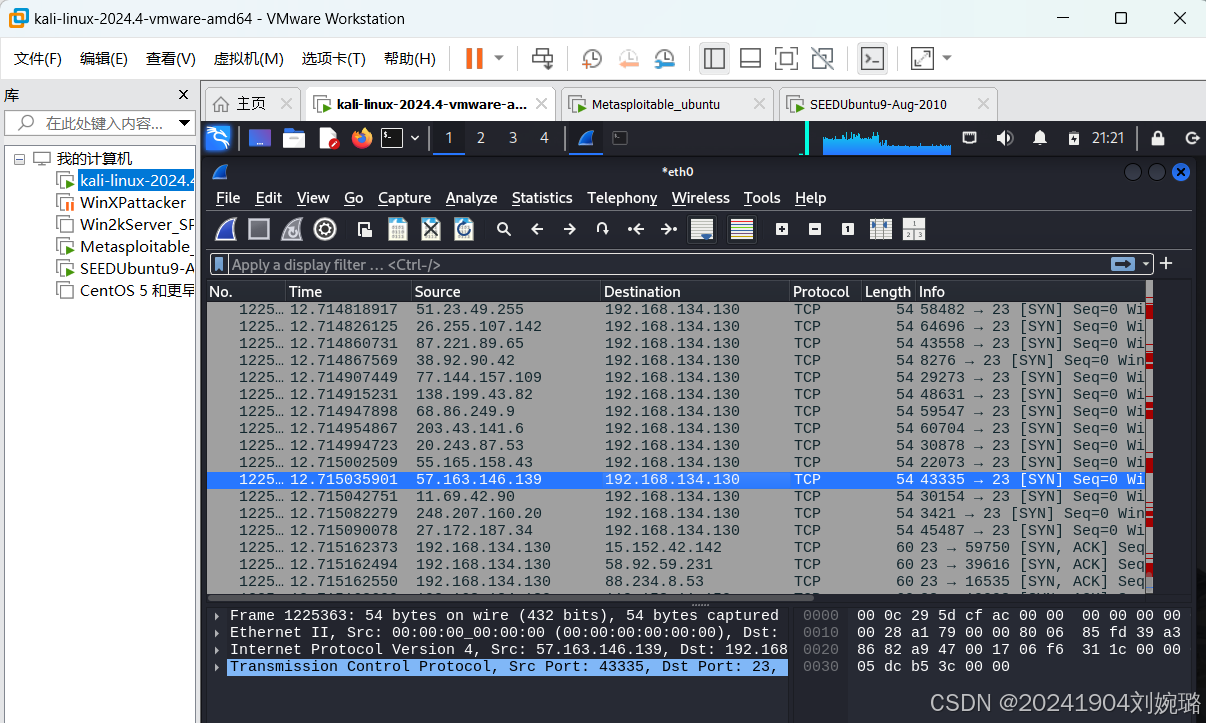Jump to the last packet
Viewport: 1206px width, 723px height.
click(x=669, y=230)
